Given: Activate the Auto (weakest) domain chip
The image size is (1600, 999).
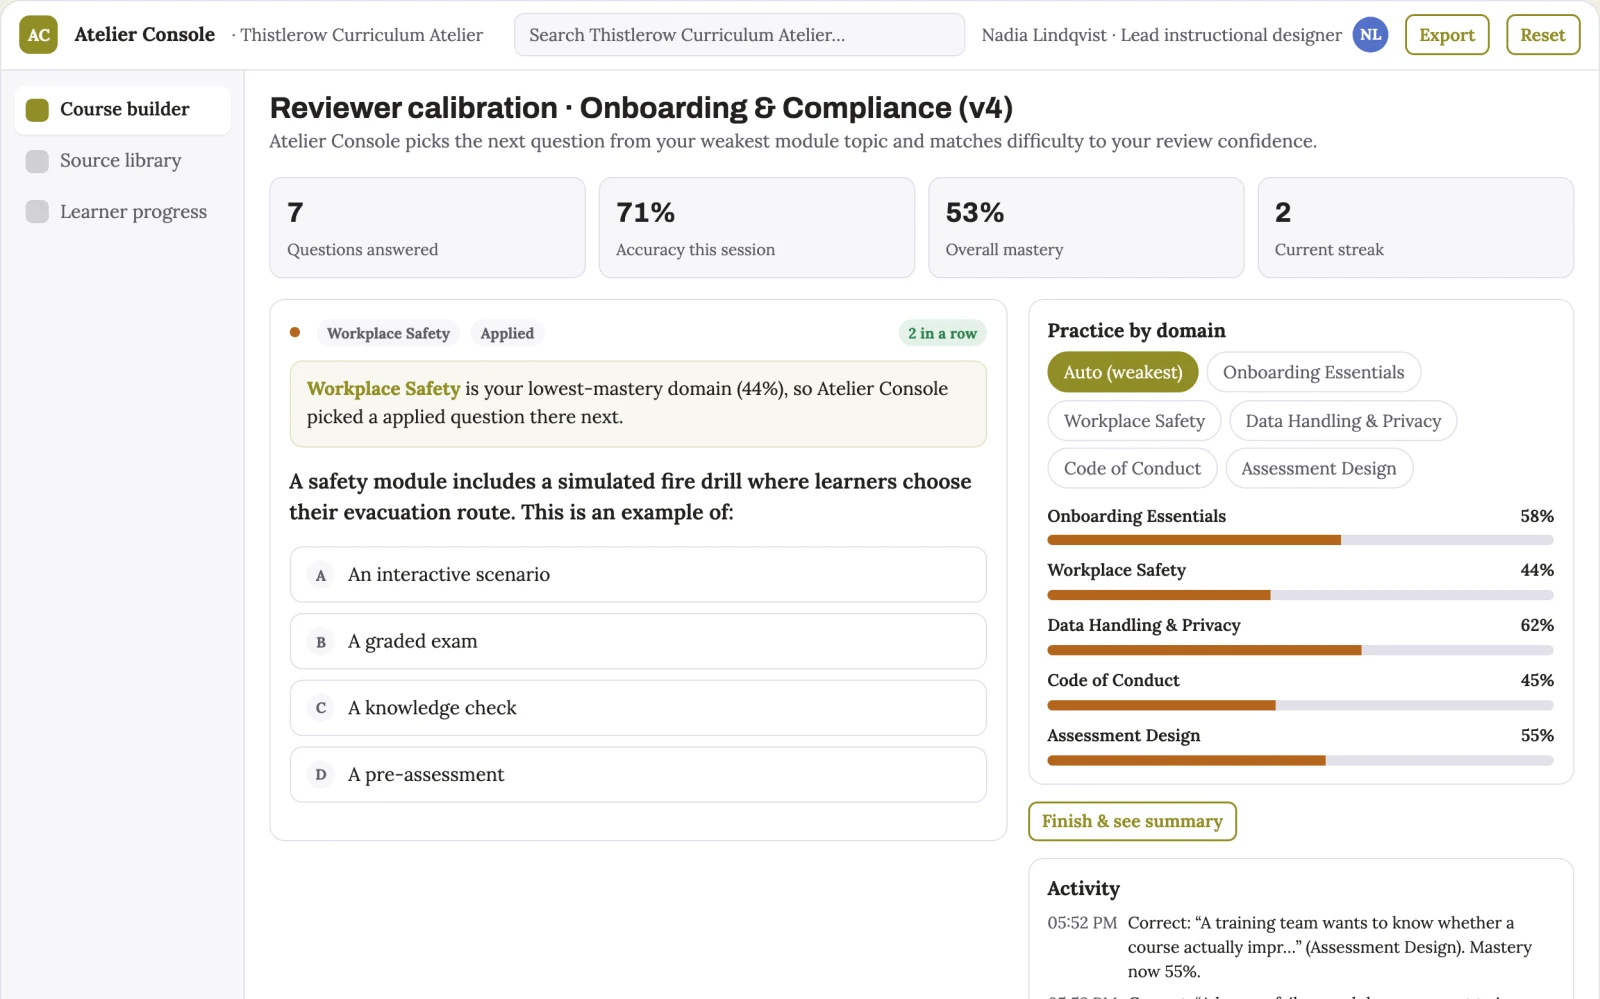Looking at the screenshot, I should (1123, 372).
